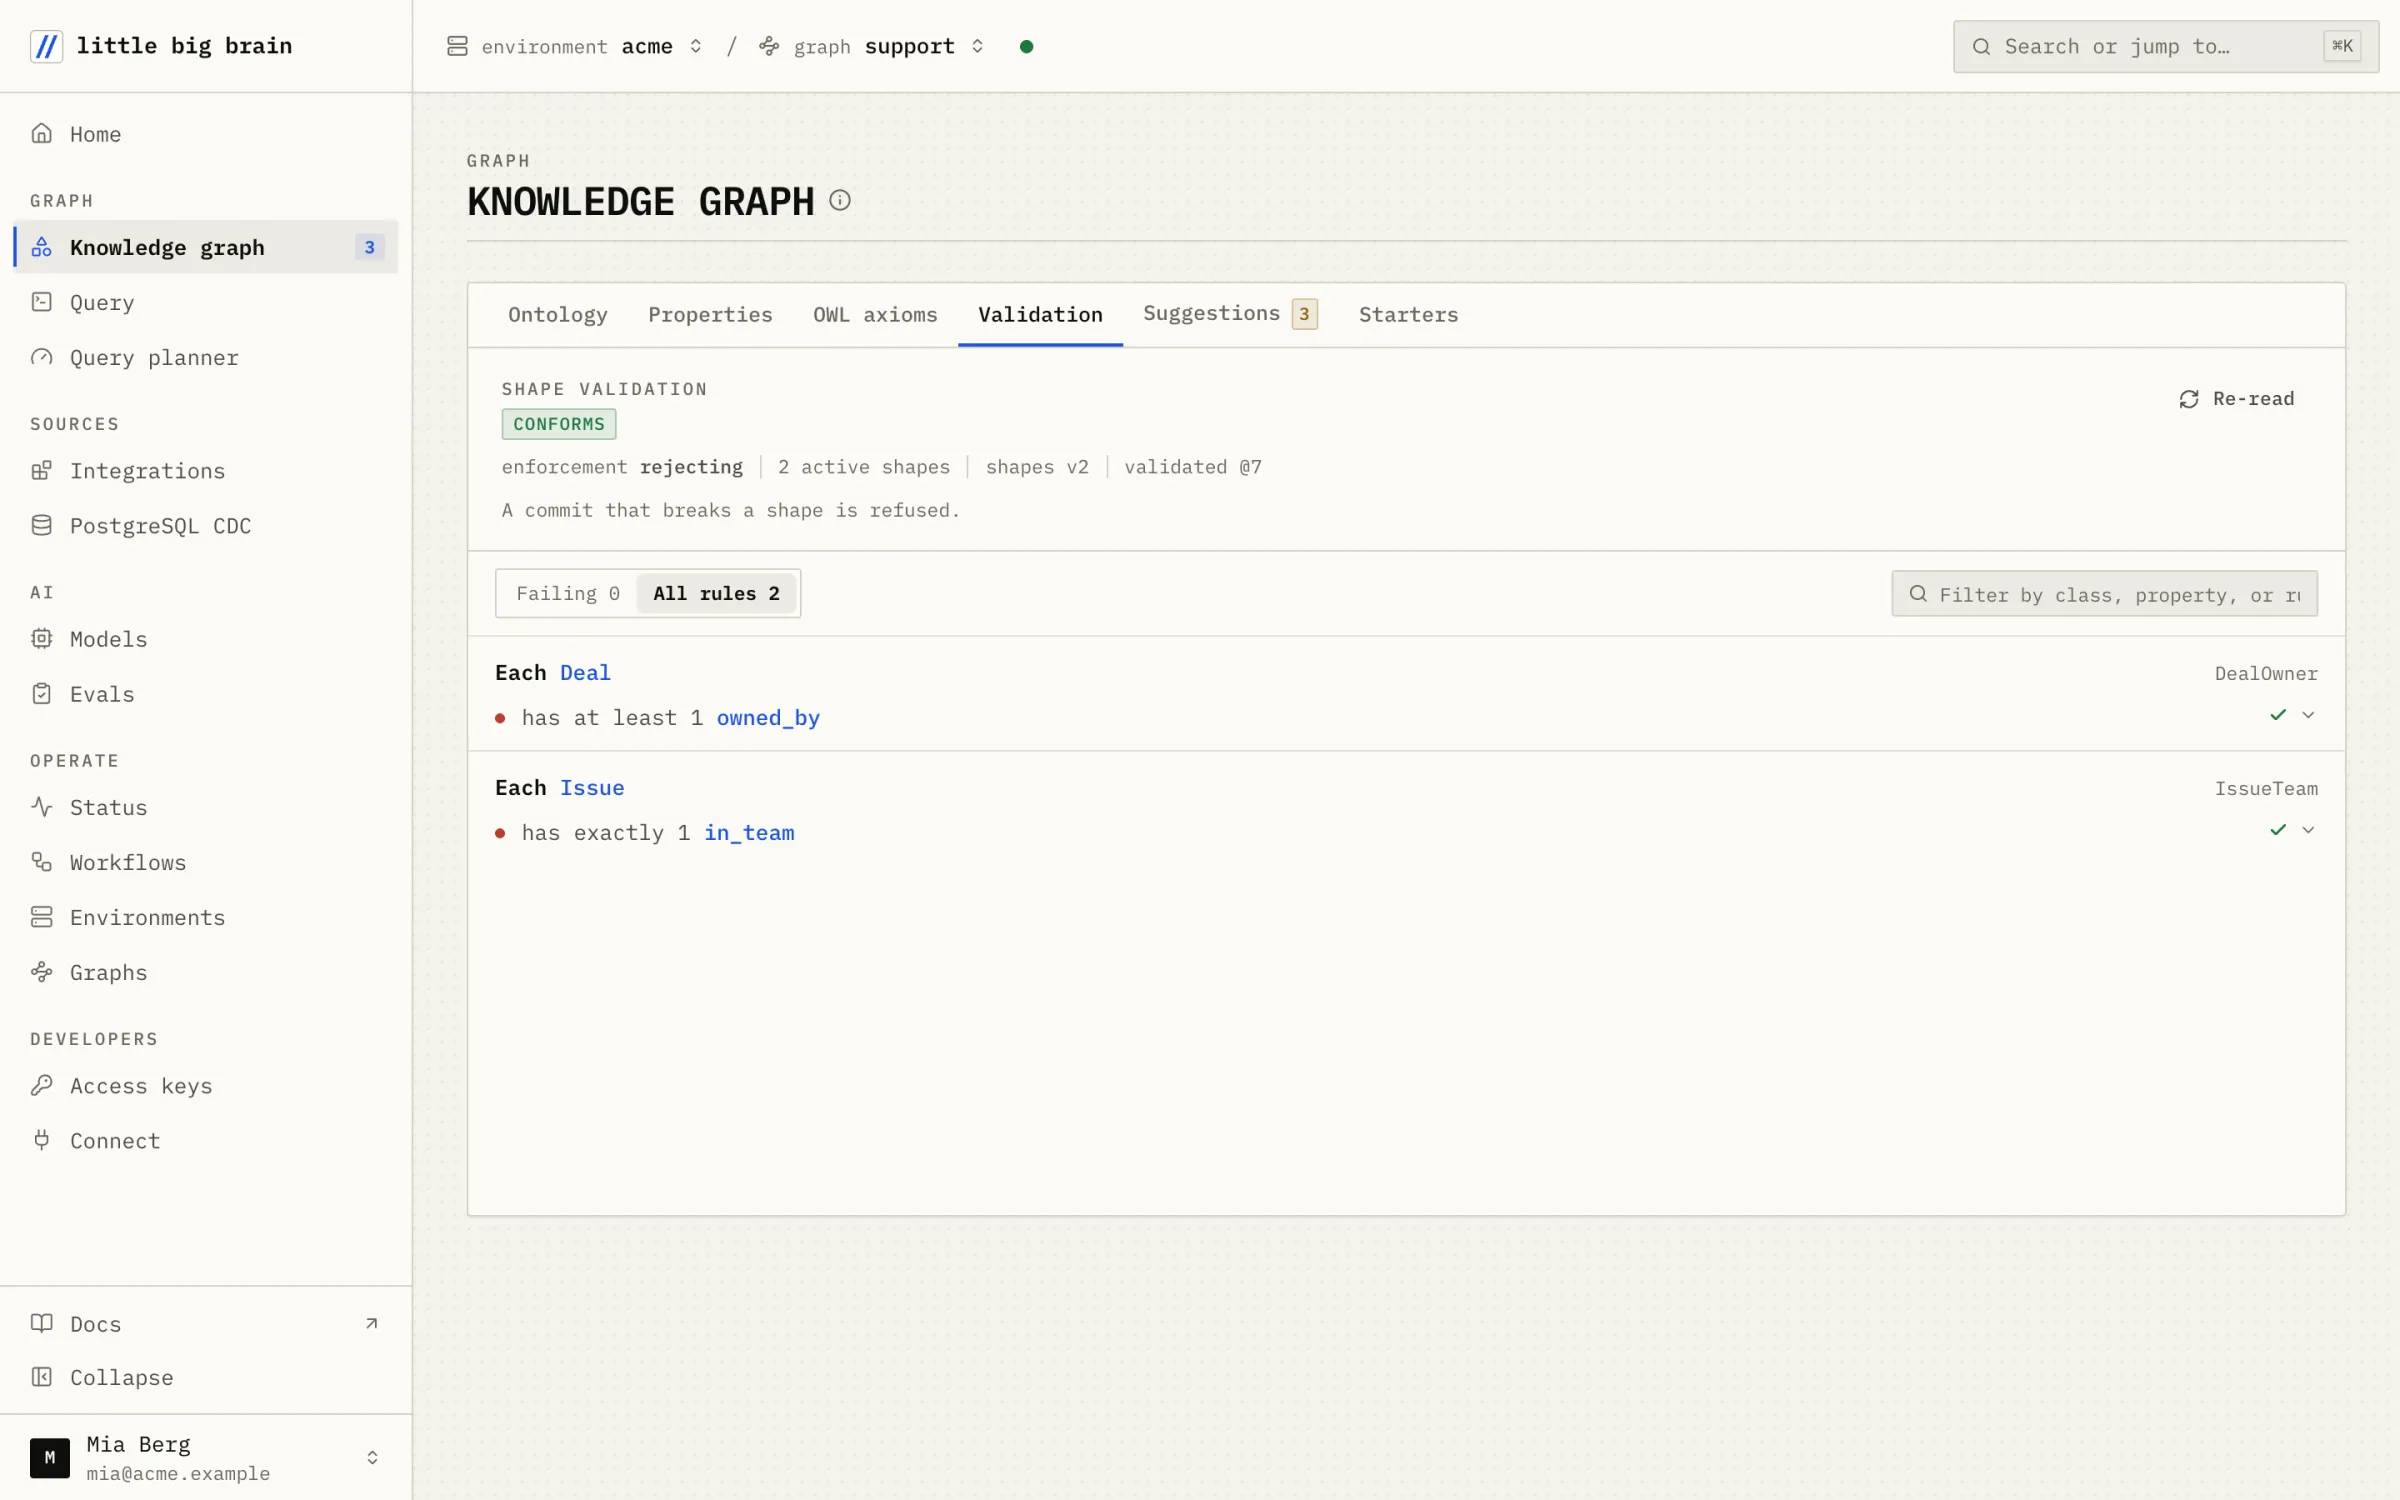Open Query planner gauge icon
The width and height of the screenshot is (2400, 1500).
point(41,357)
